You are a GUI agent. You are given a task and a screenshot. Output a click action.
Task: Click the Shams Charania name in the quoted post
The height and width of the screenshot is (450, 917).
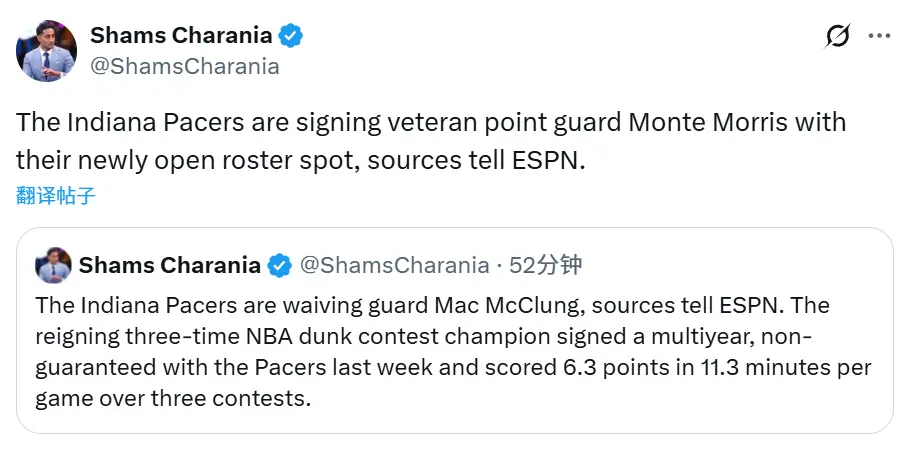pos(169,266)
